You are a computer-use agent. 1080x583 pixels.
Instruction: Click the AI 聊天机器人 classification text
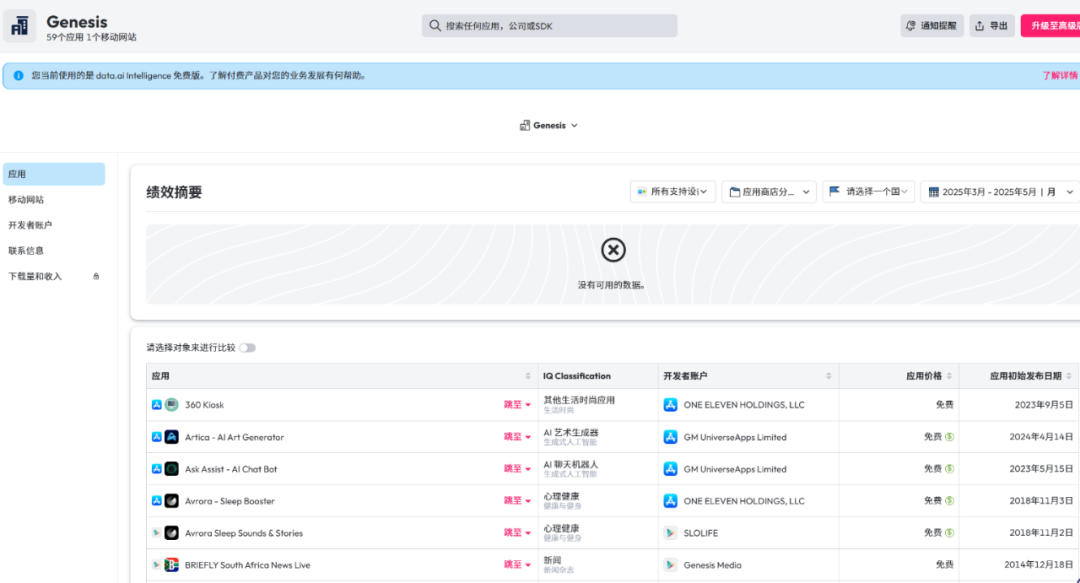point(570,464)
